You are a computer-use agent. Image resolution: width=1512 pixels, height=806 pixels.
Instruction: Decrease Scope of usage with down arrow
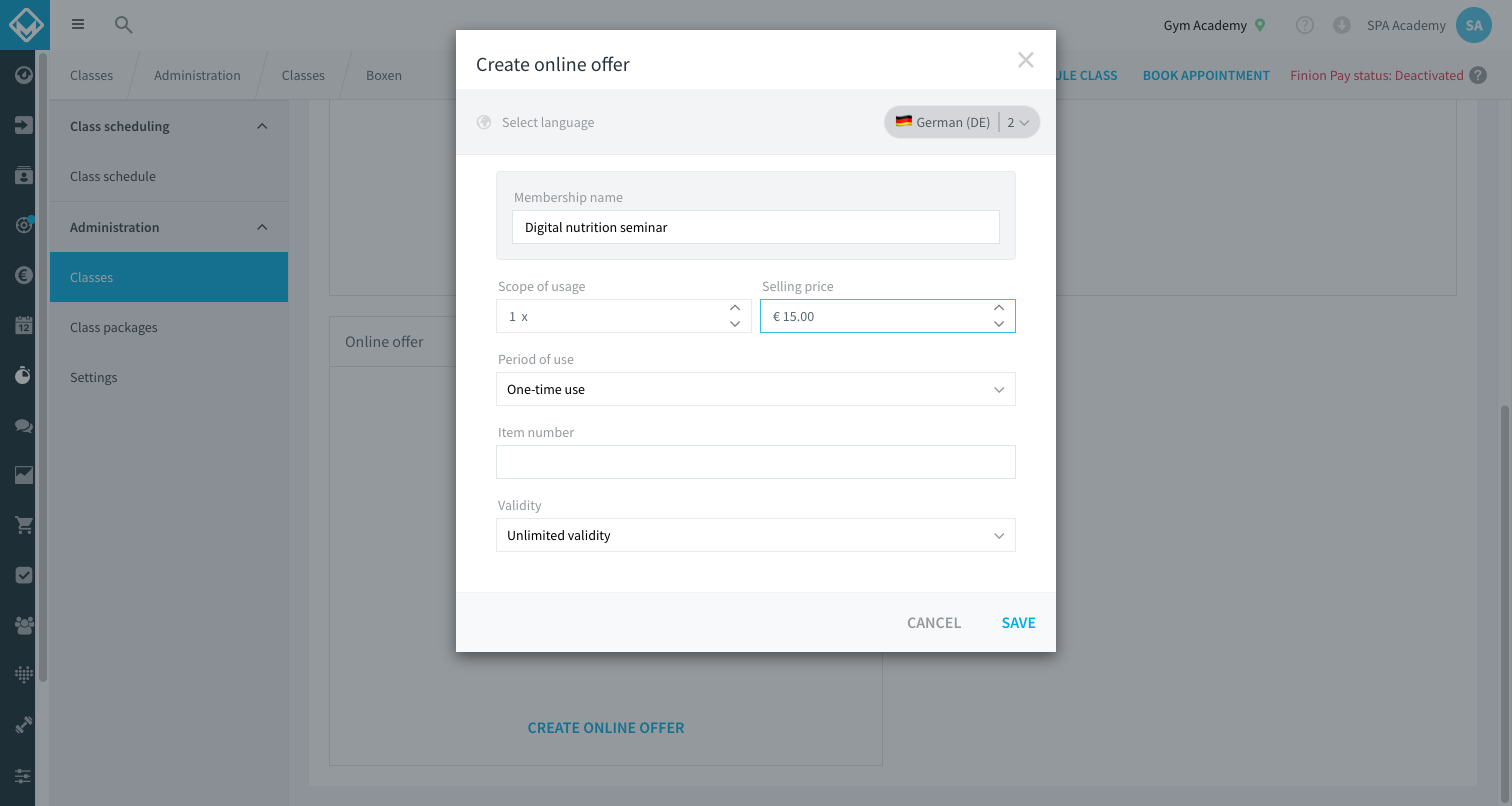point(735,324)
